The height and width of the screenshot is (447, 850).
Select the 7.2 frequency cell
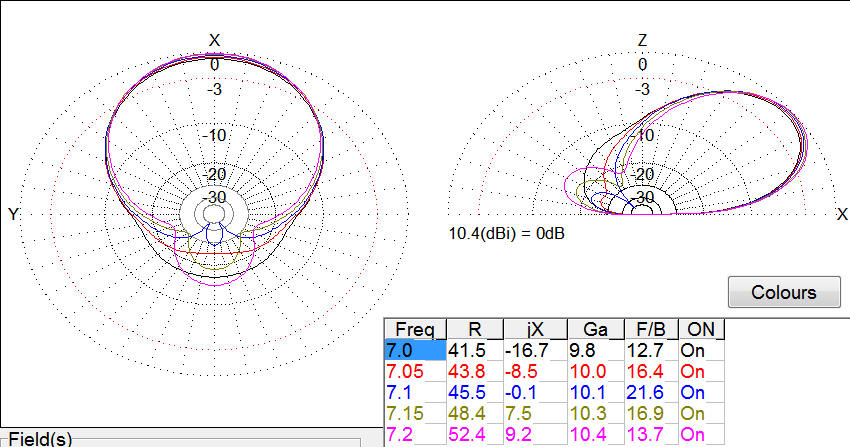pos(414,435)
